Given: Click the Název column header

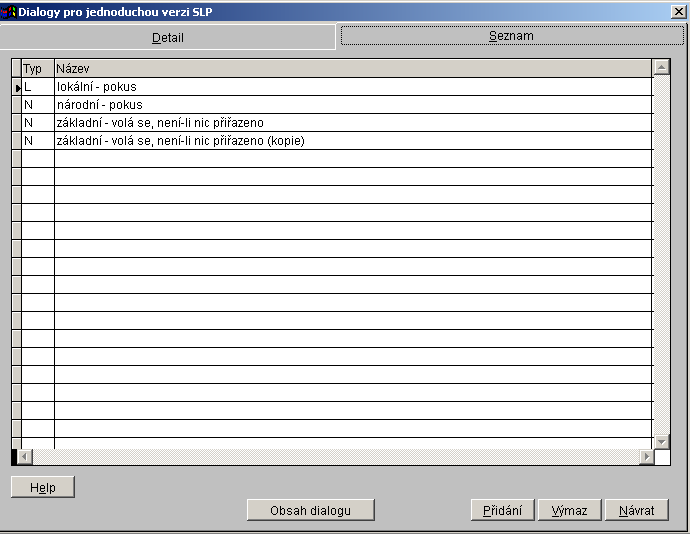Looking at the screenshot, I should pos(350,69).
